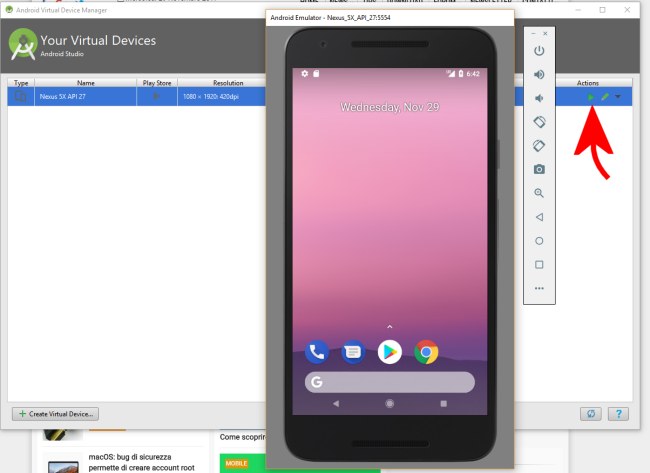The height and width of the screenshot is (473, 650).
Task: Open the Messages app on the emulator
Action: click(x=353, y=352)
